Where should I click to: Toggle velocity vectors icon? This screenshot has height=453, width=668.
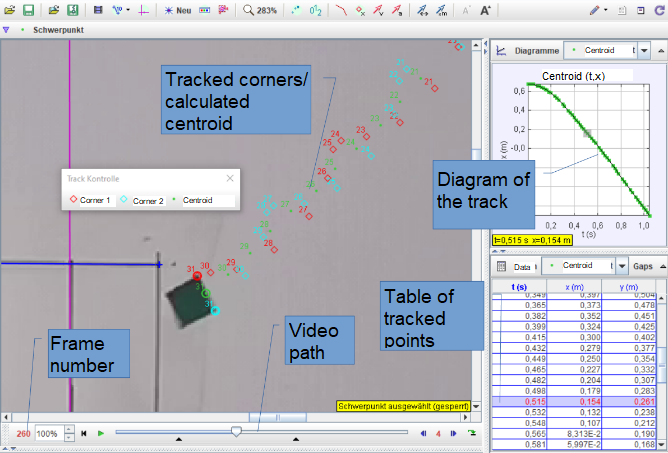pos(378,10)
